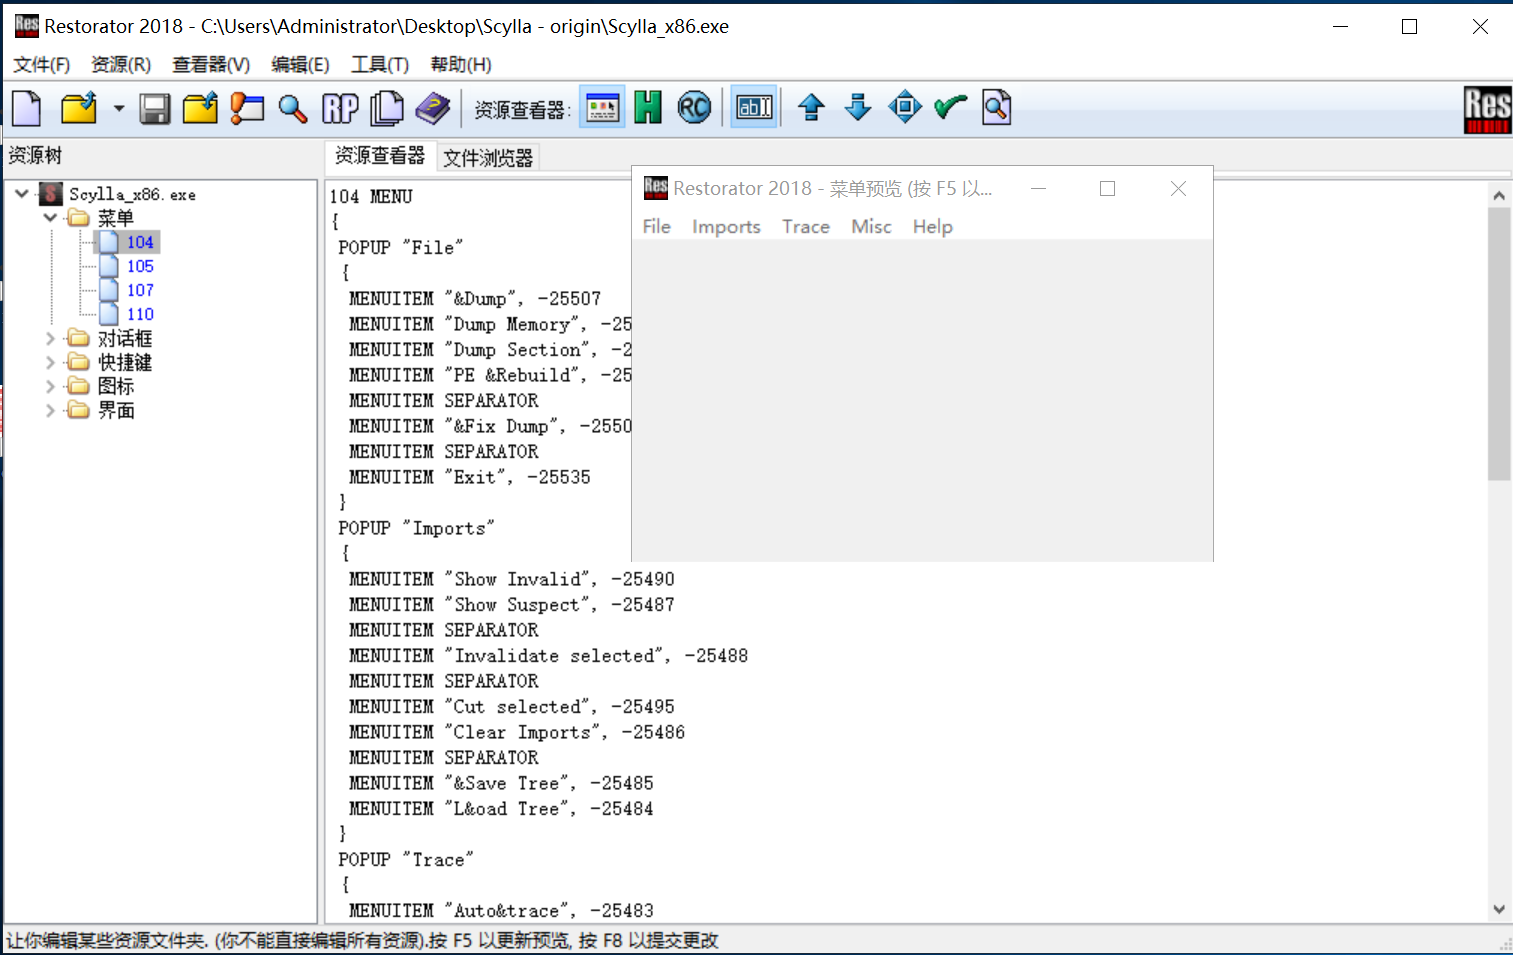Click the green checkmark commit icon
The width and height of the screenshot is (1513, 955).
click(x=951, y=107)
